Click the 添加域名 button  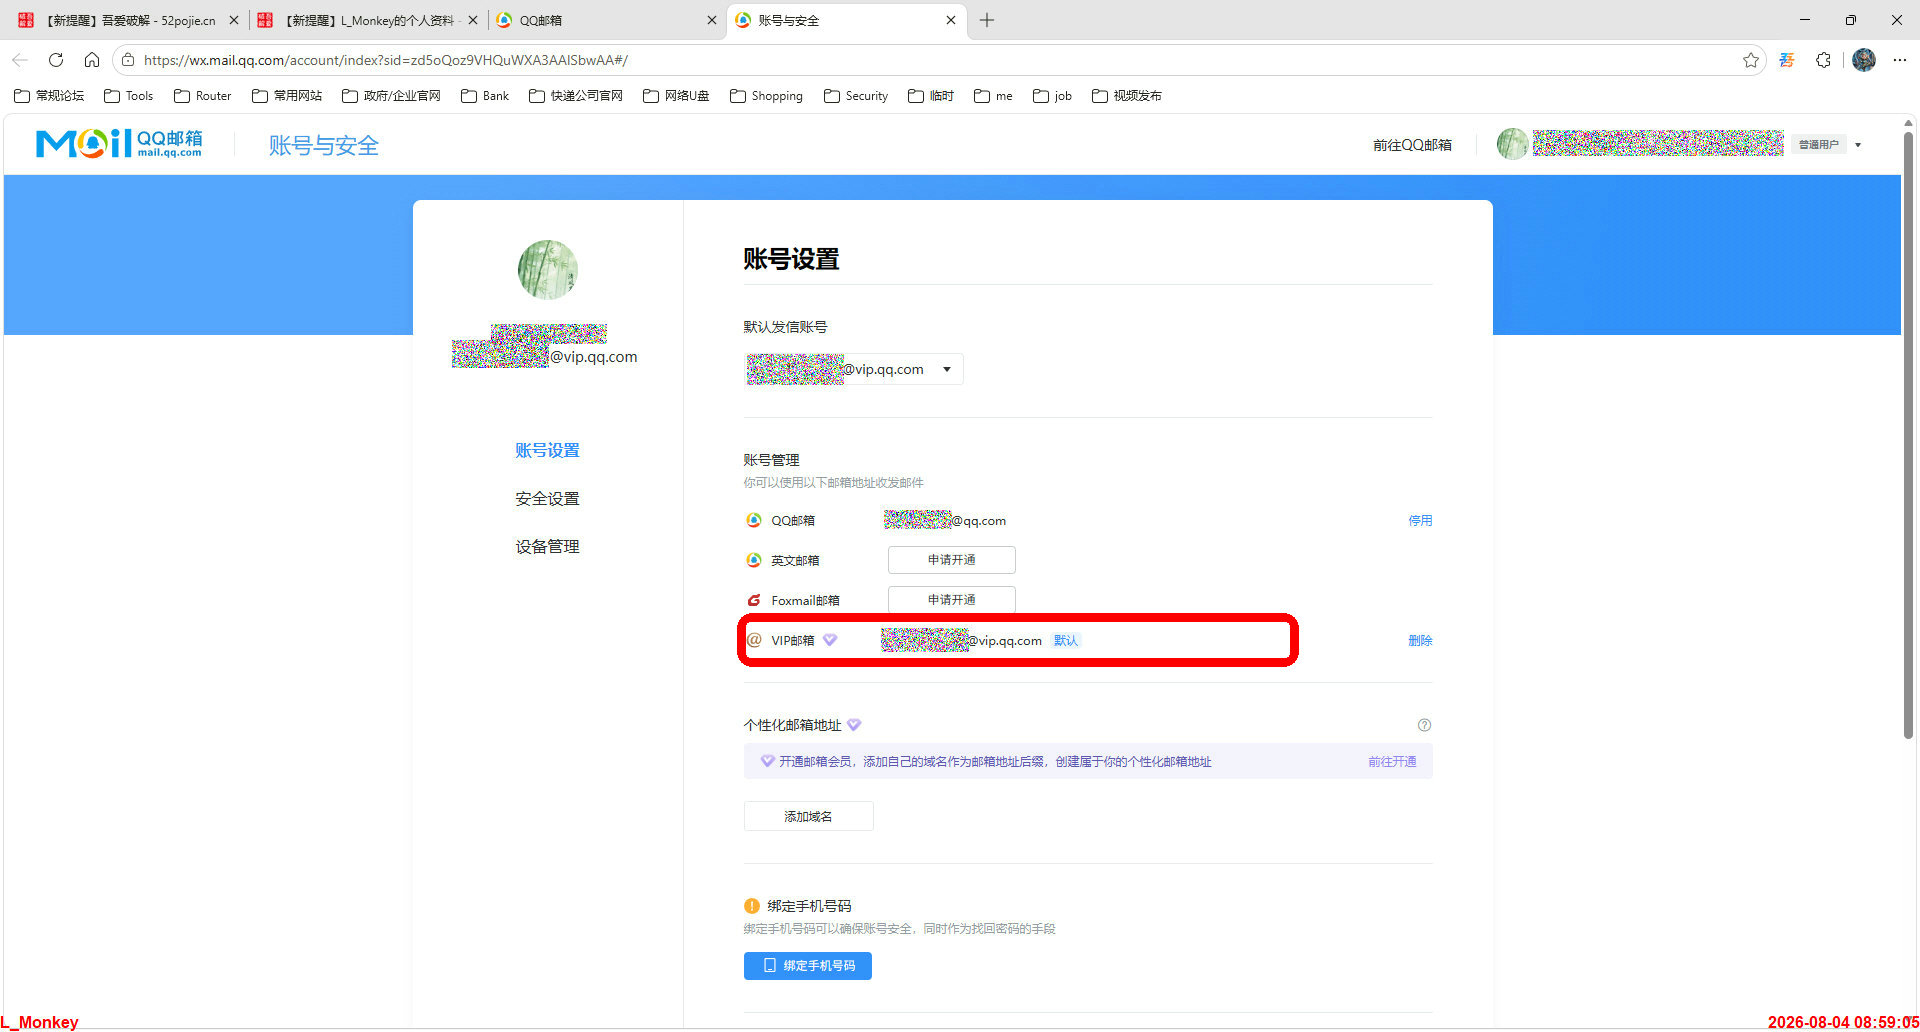tap(808, 816)
